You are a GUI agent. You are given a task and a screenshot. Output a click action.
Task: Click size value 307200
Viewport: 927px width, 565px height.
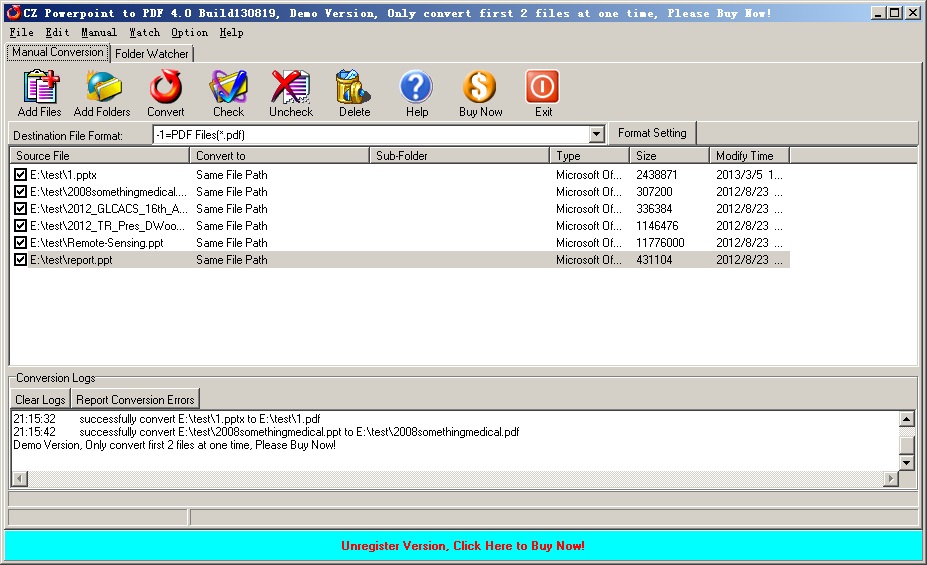coord(654,191)
